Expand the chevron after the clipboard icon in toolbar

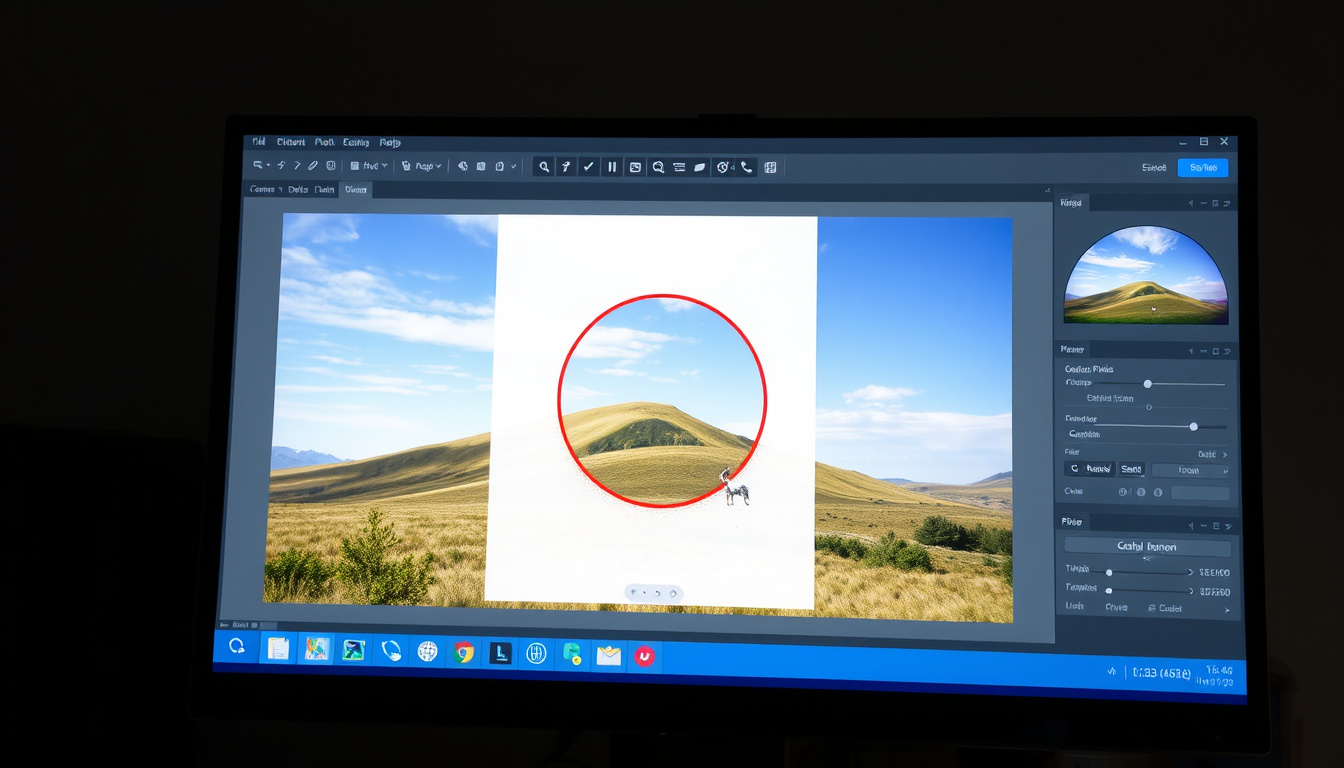(514, 167)
